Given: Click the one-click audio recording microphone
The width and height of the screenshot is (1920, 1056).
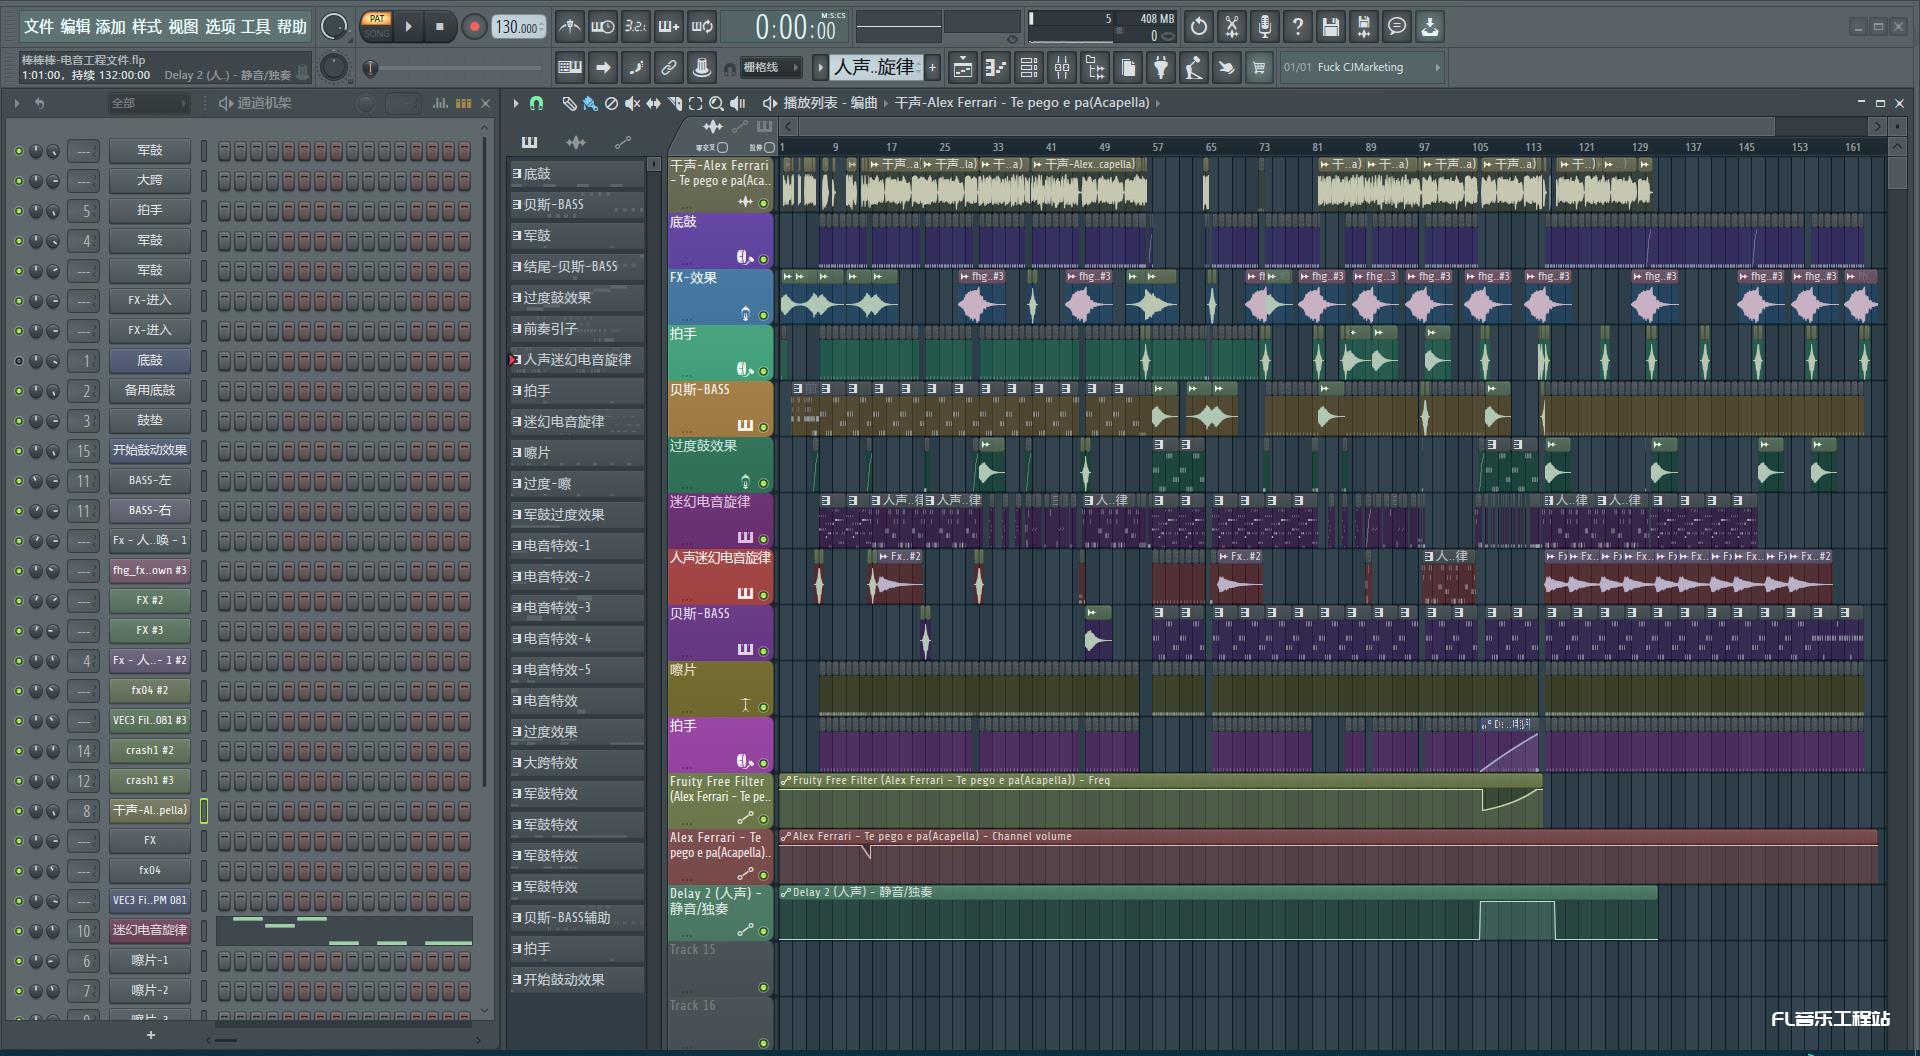Looking at the screenshot, I should [1265, 27].
